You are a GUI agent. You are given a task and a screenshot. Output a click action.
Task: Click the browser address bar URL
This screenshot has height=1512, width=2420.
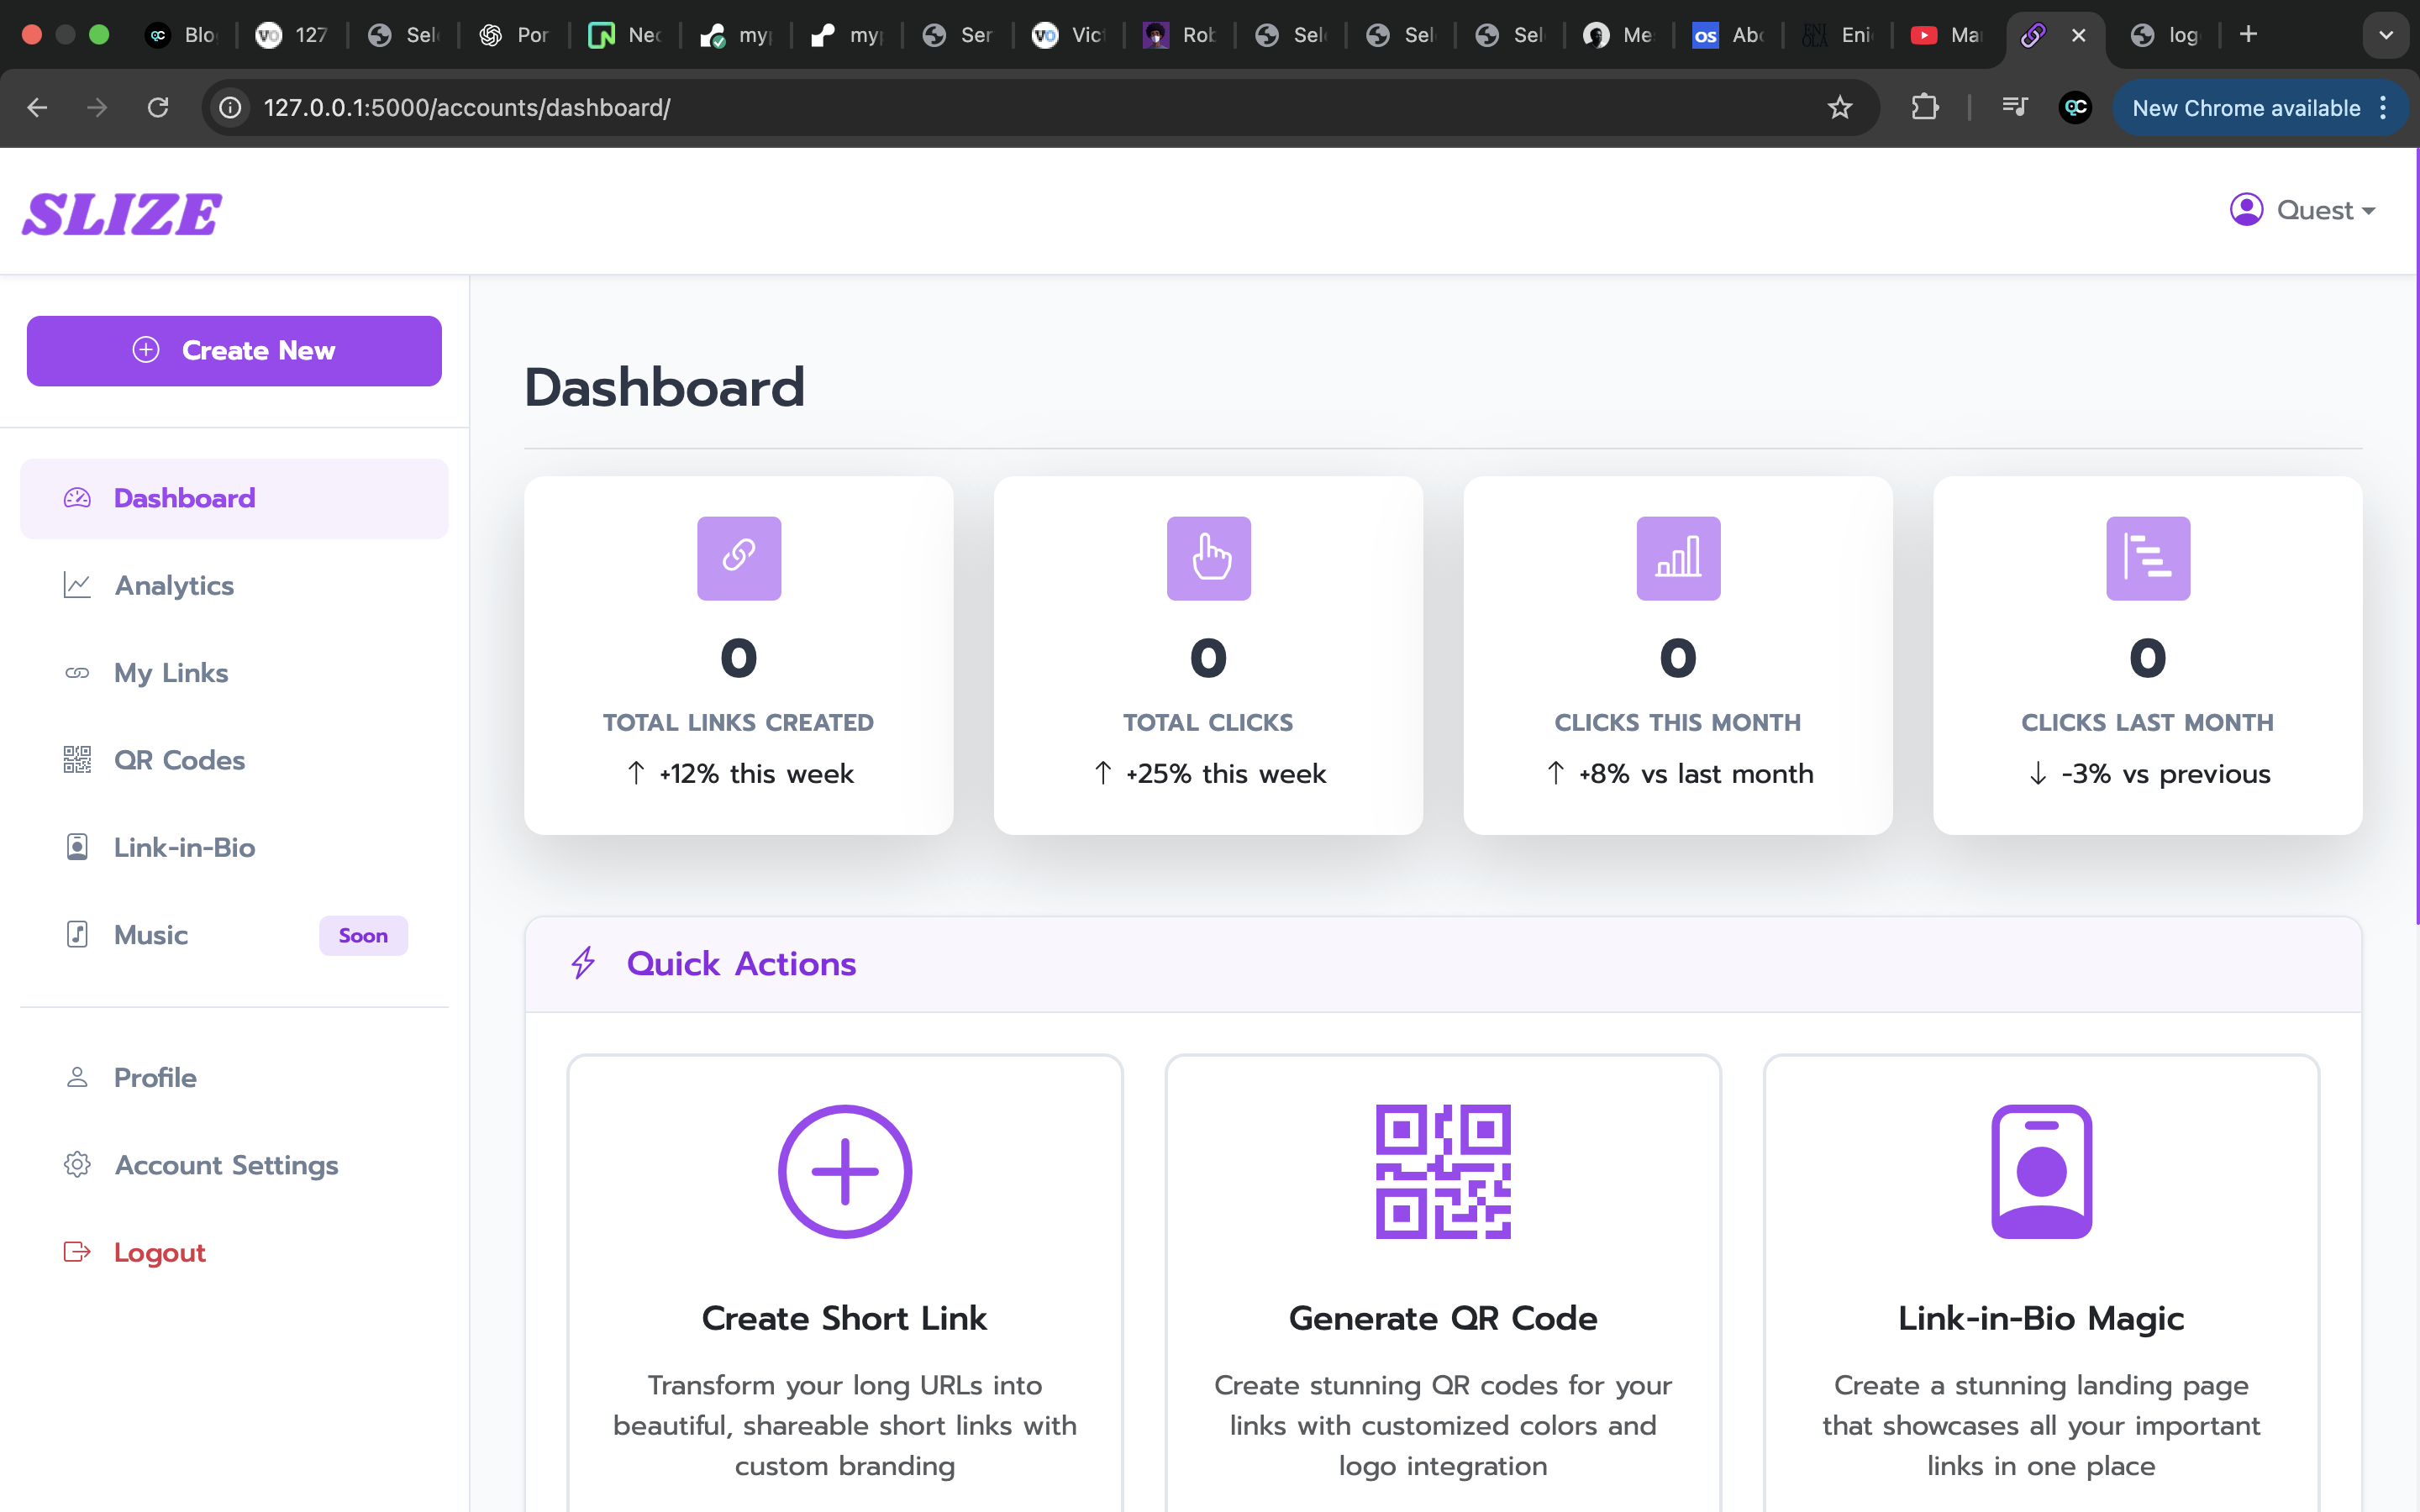click(x=467, y=108)
